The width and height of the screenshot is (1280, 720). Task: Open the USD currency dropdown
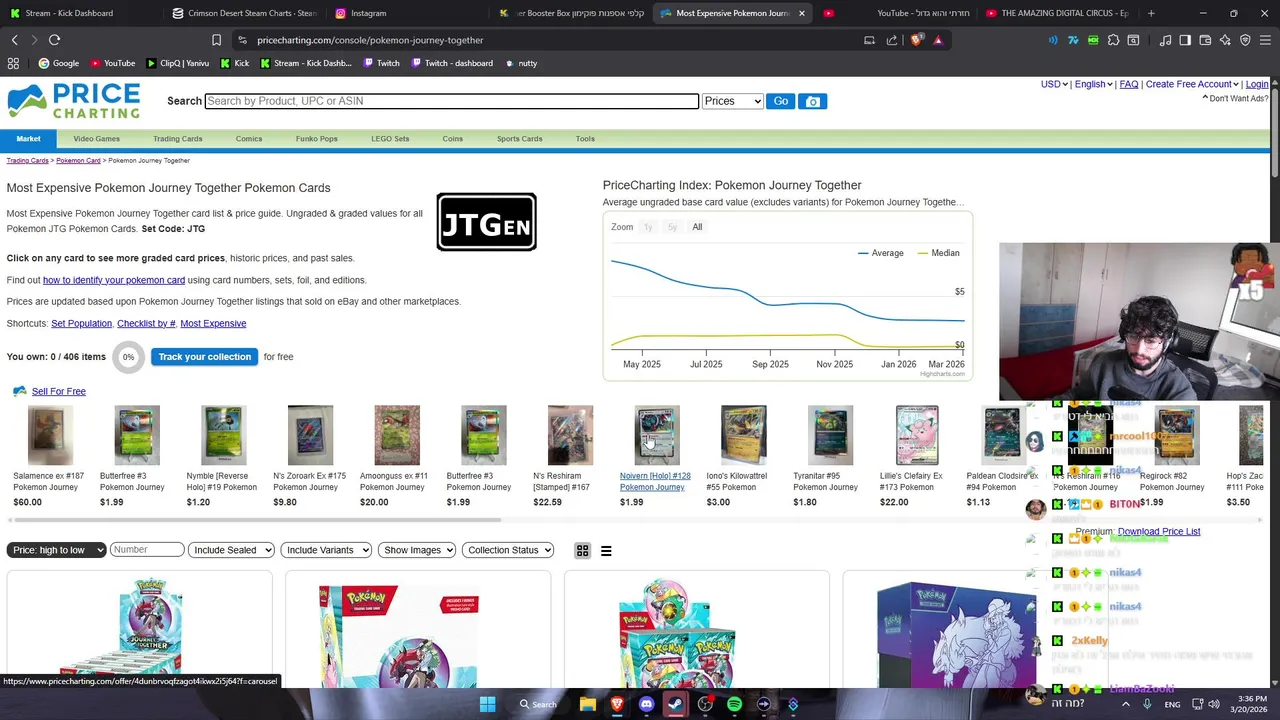pos(1054,84)
